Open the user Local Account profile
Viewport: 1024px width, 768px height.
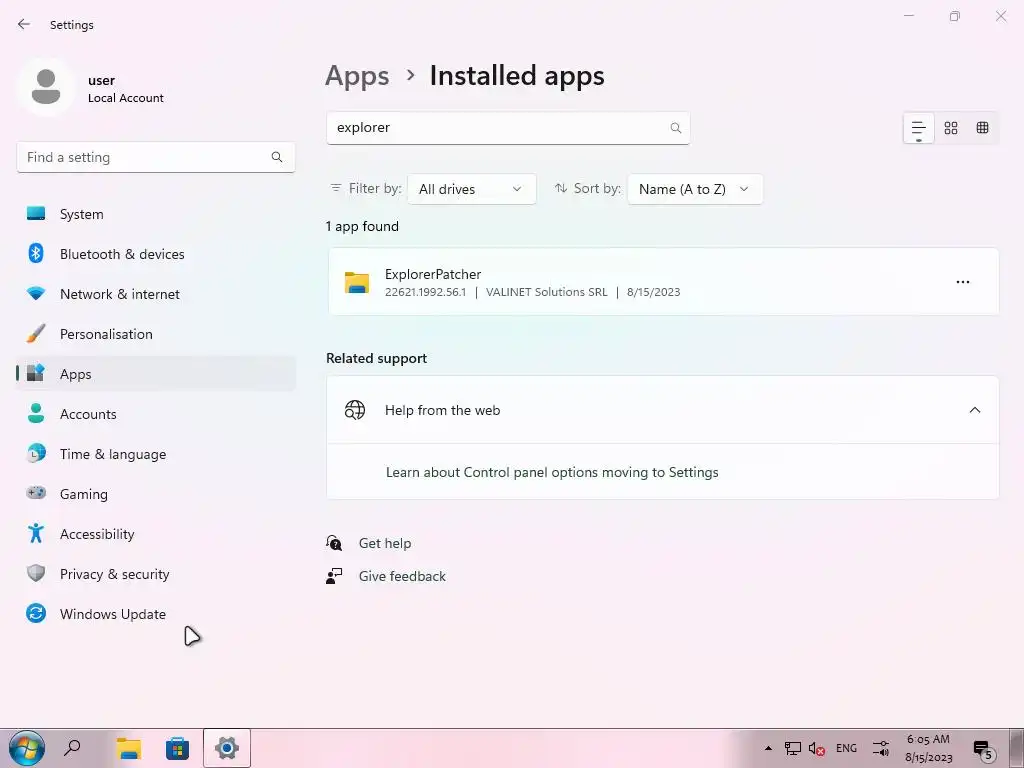point(91,88)
